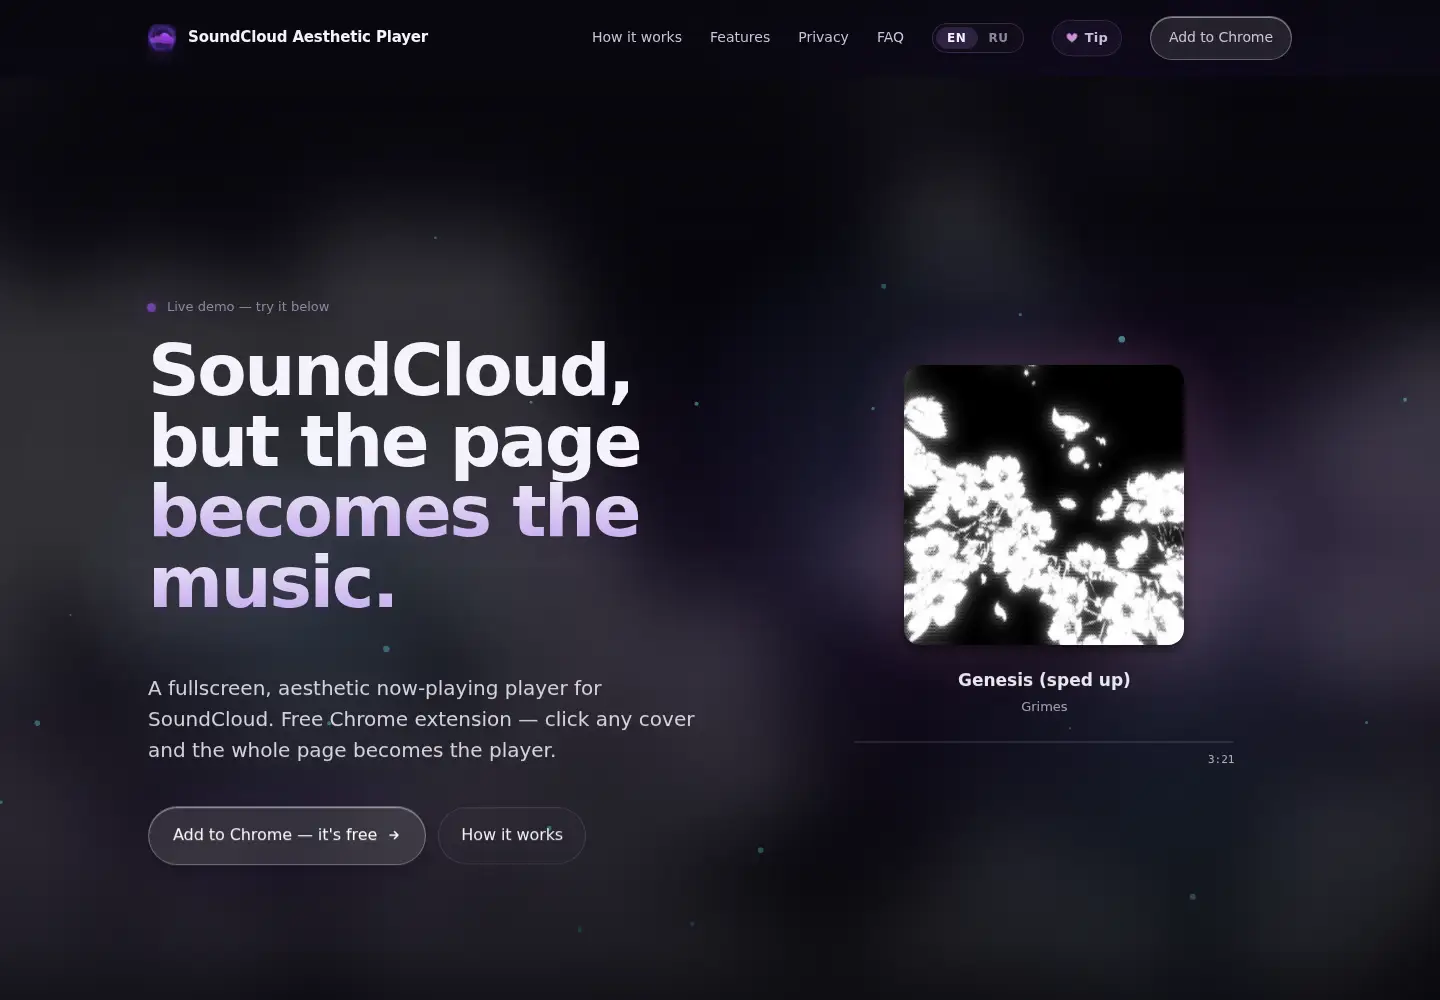Click the heart Tip button
This screenshot has width=1440, height=1000.
[x=1086, y=38]
